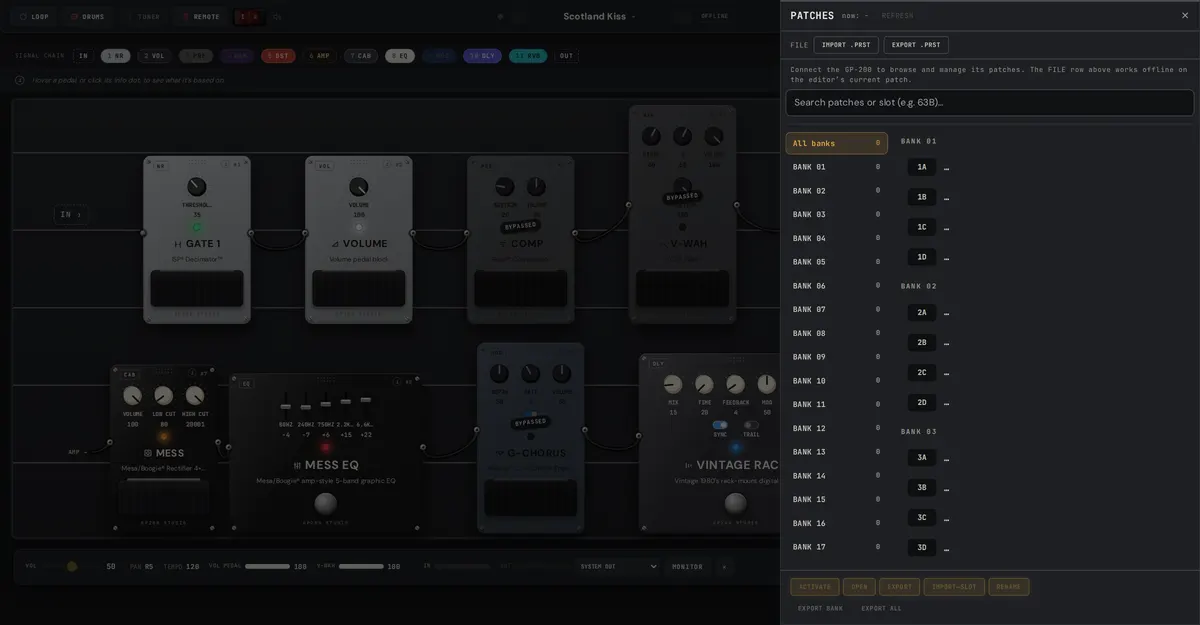
Task: Click the Vol Pedal slider in bottom bar
Action: (x=267, y=566)
